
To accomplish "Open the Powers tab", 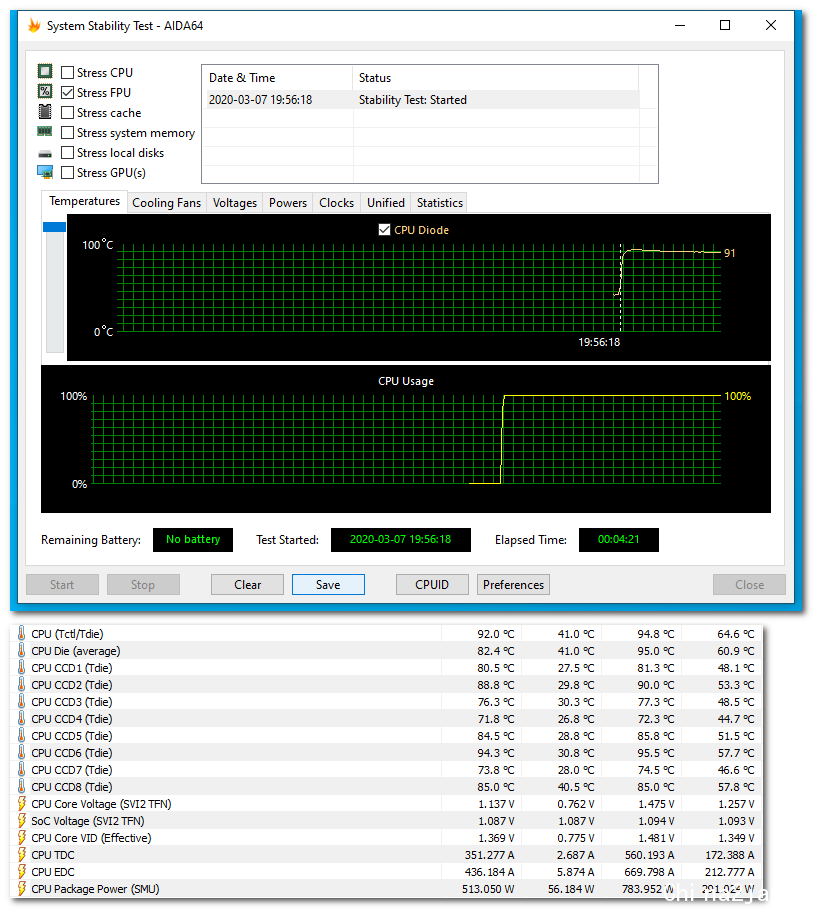I will 288,203.
